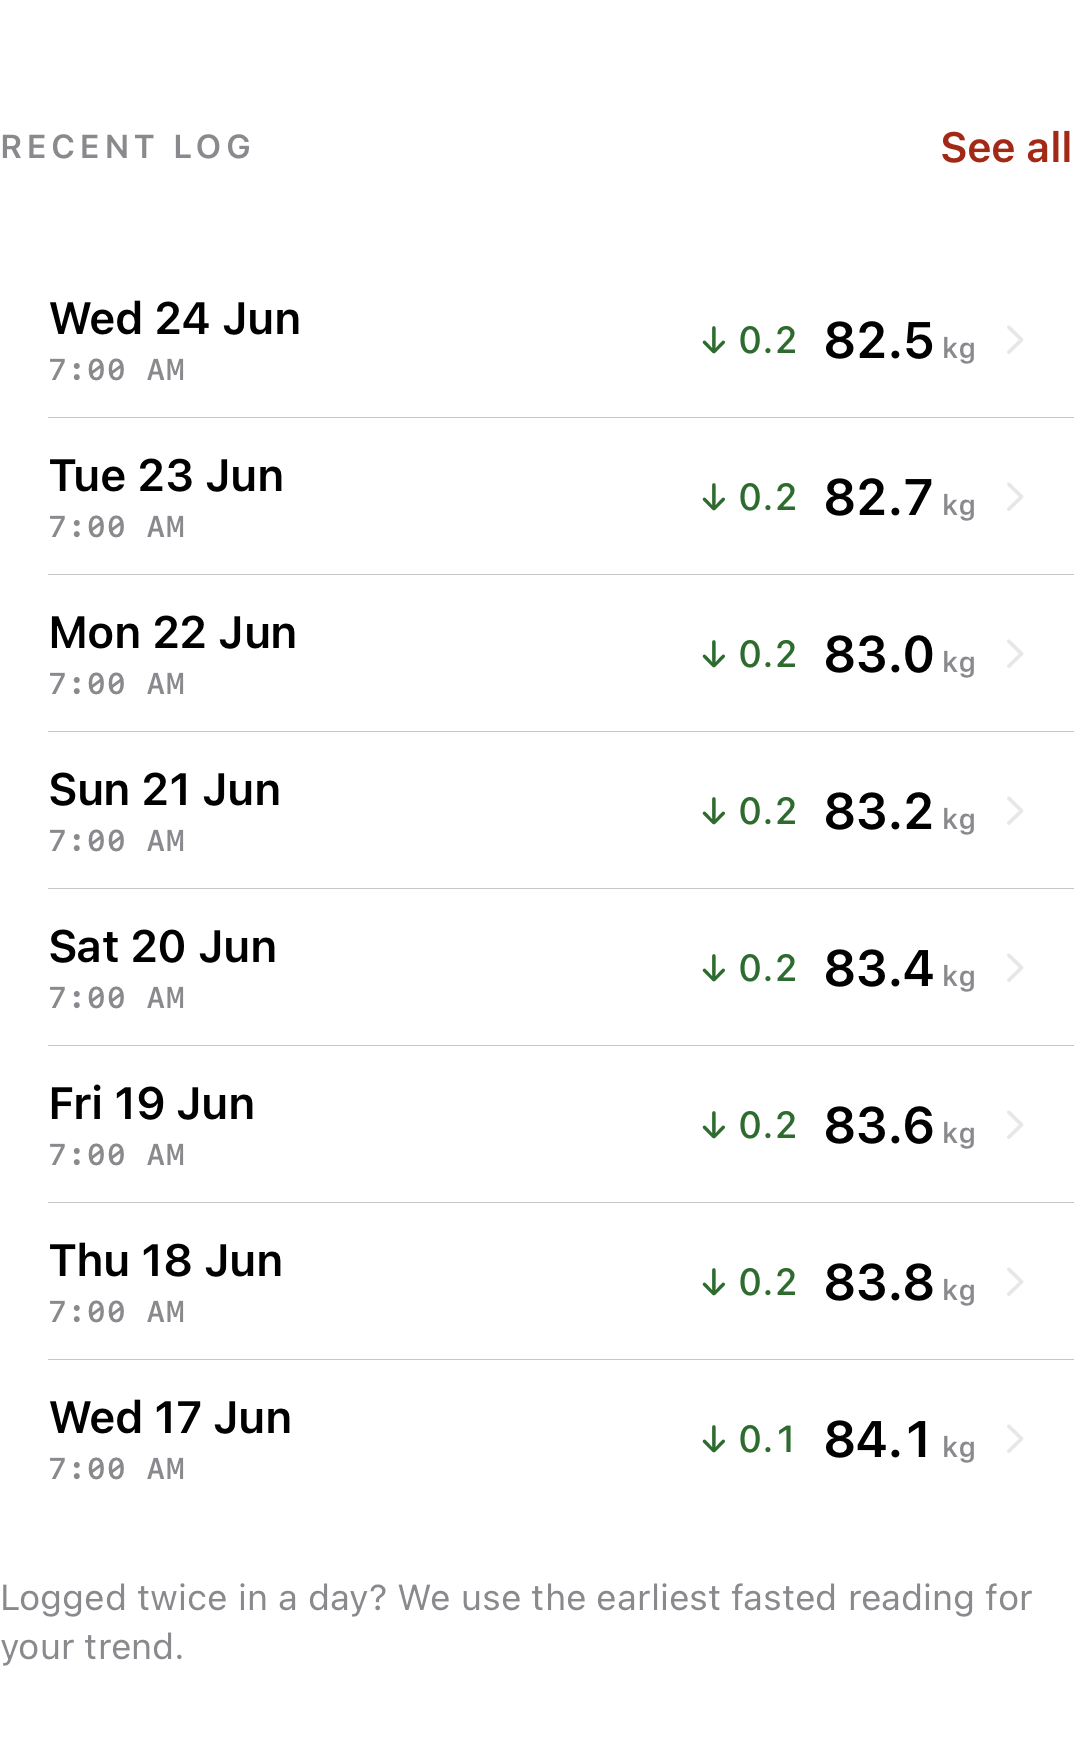
Task: Tap the down arrow beside 83.8 kg
Action: click(x=713, y=1282)
